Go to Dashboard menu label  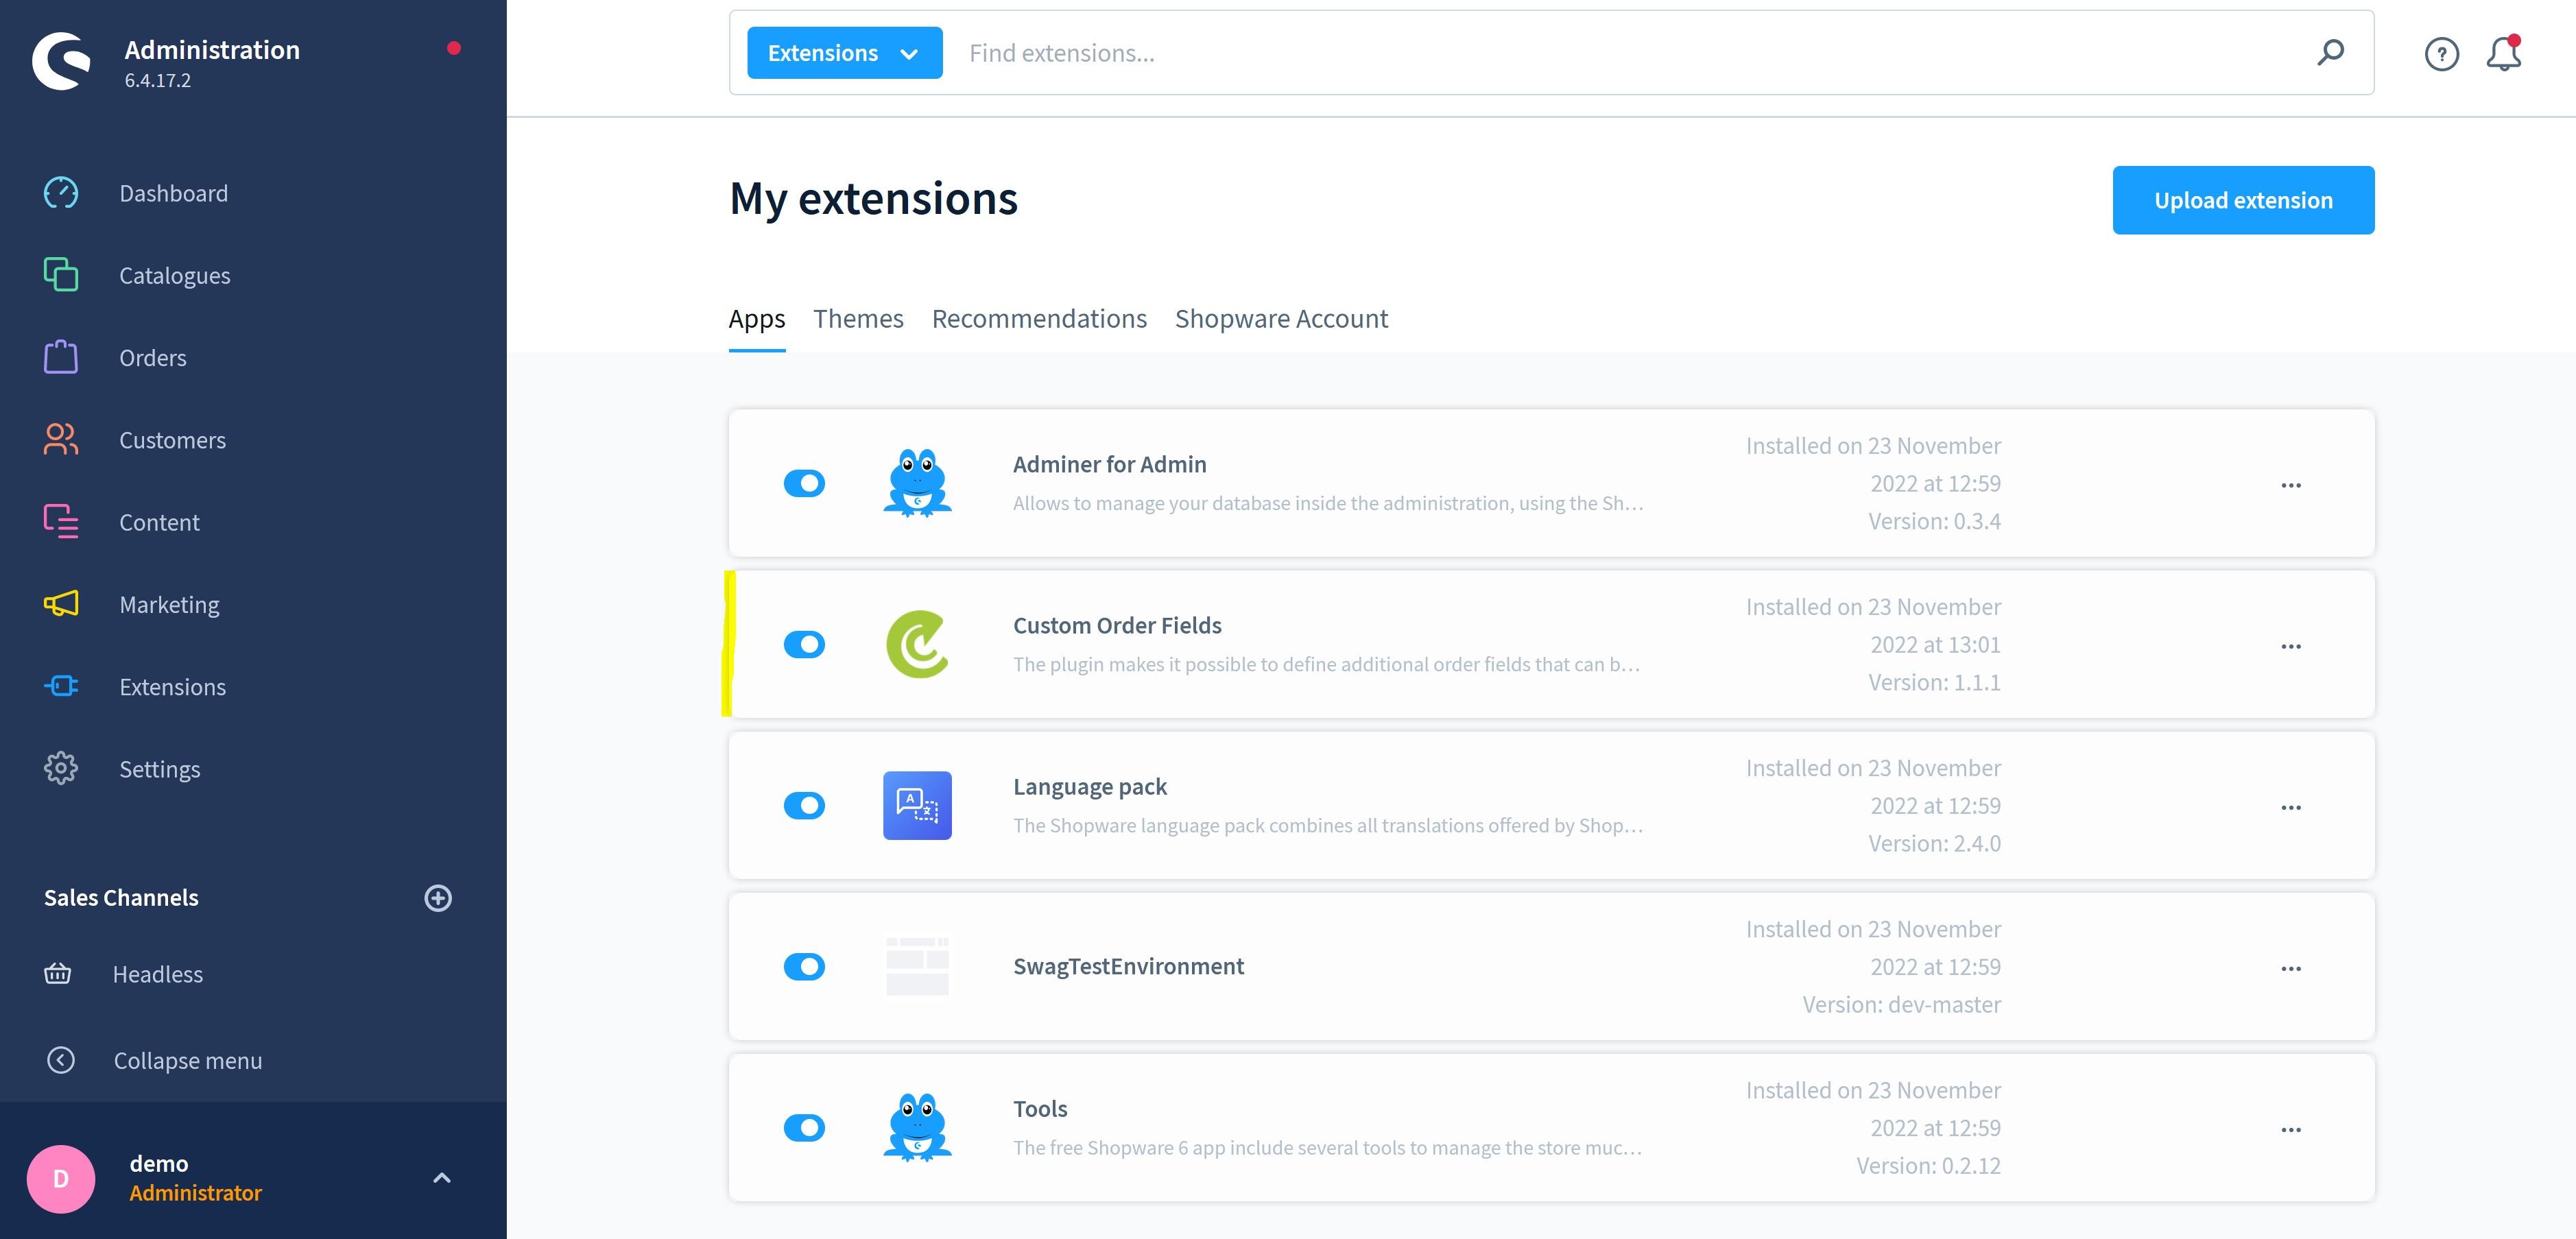click(x=174, y=193)
